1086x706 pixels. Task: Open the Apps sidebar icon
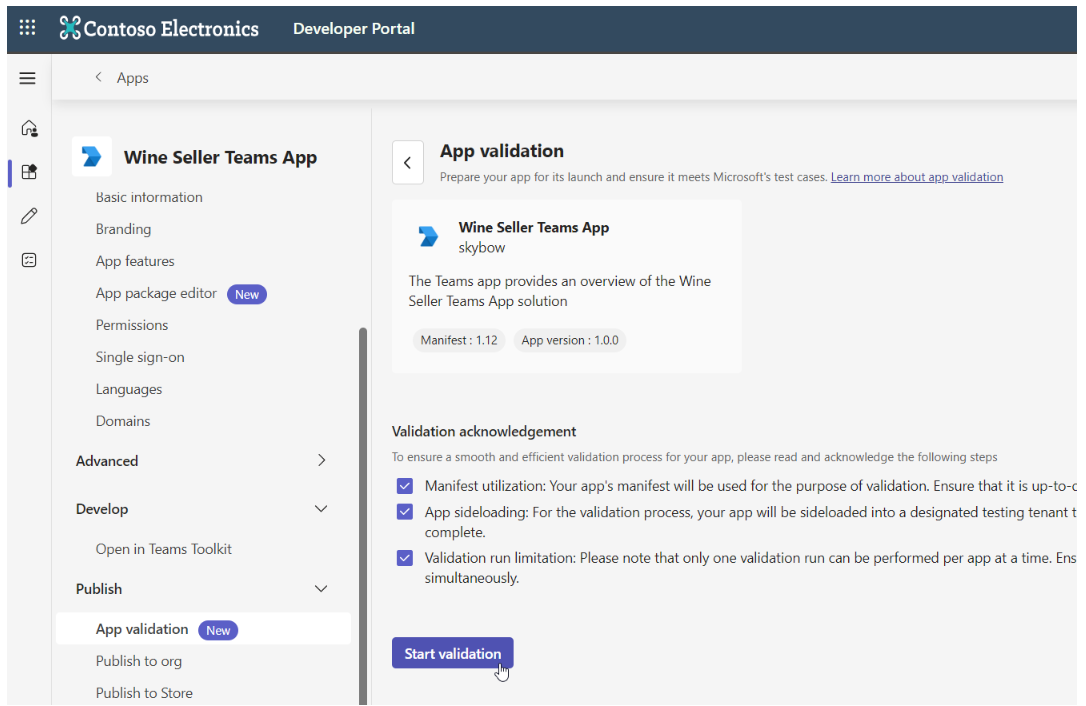pyautogui.click(x=29, y=172)
